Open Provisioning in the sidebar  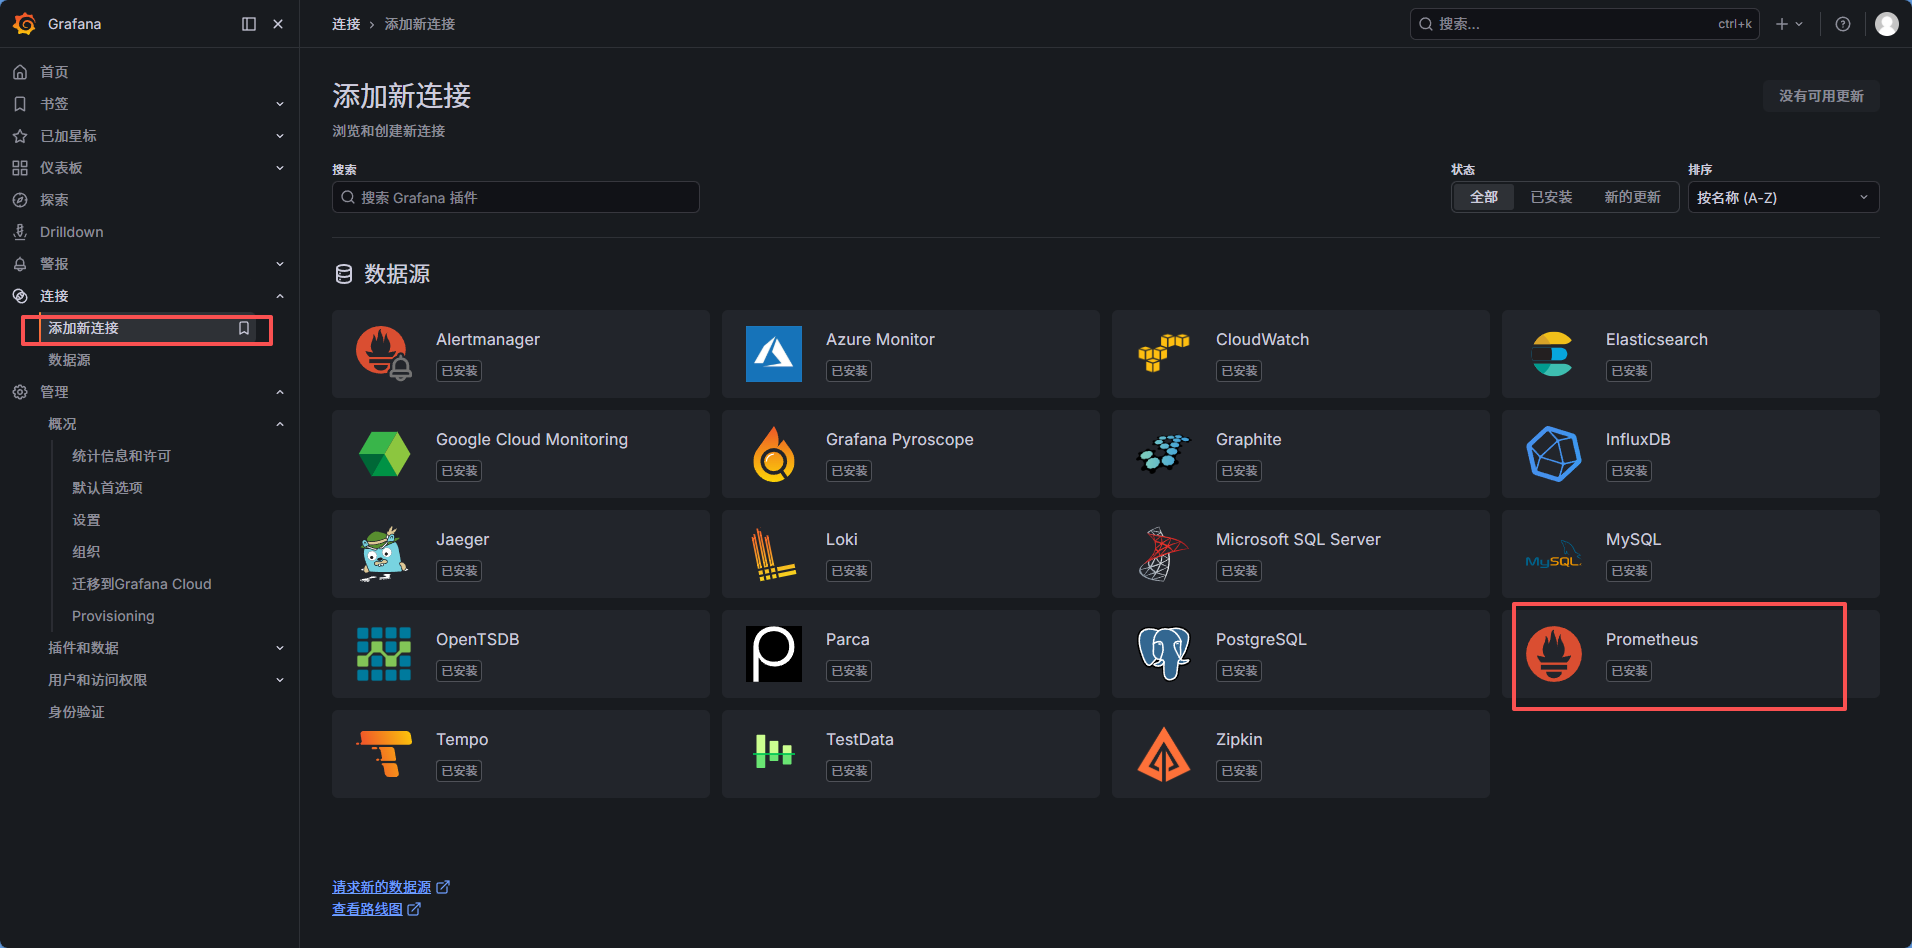point(113,616)
